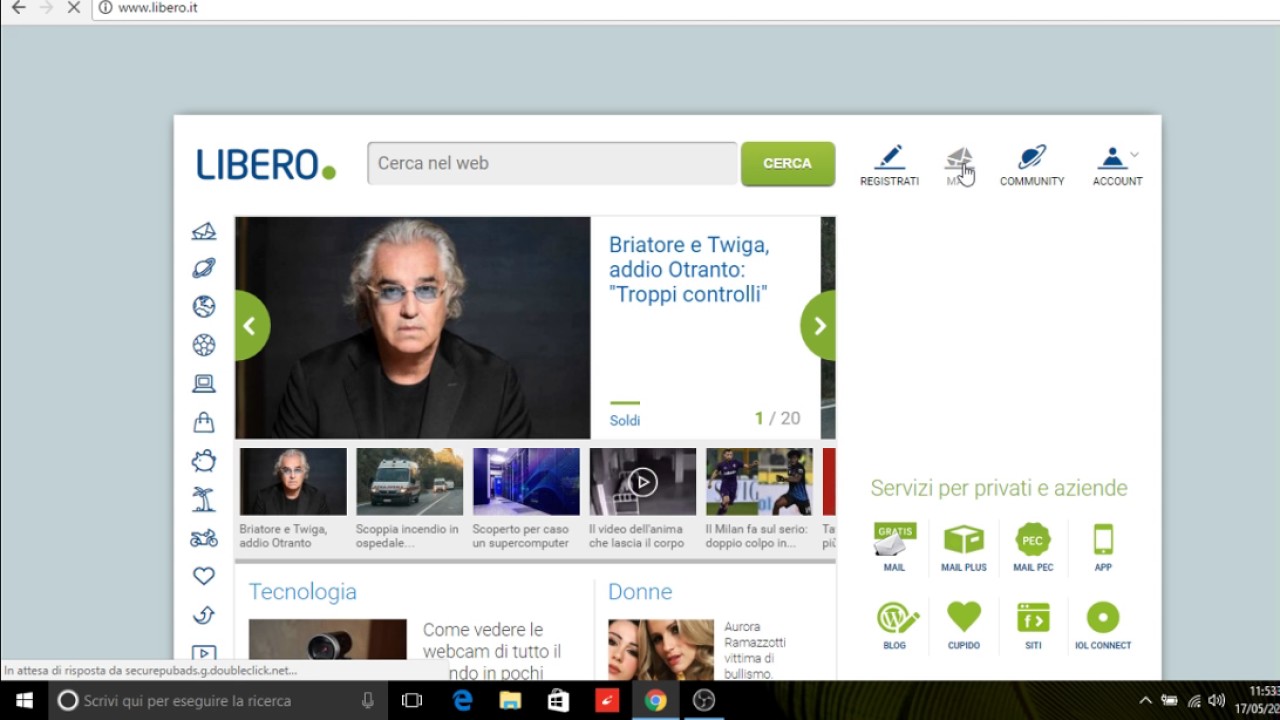The width and height of the screenshot is (1280, 720).
Task: Open File Explorer from the taskbar
Action: [510, 701]
